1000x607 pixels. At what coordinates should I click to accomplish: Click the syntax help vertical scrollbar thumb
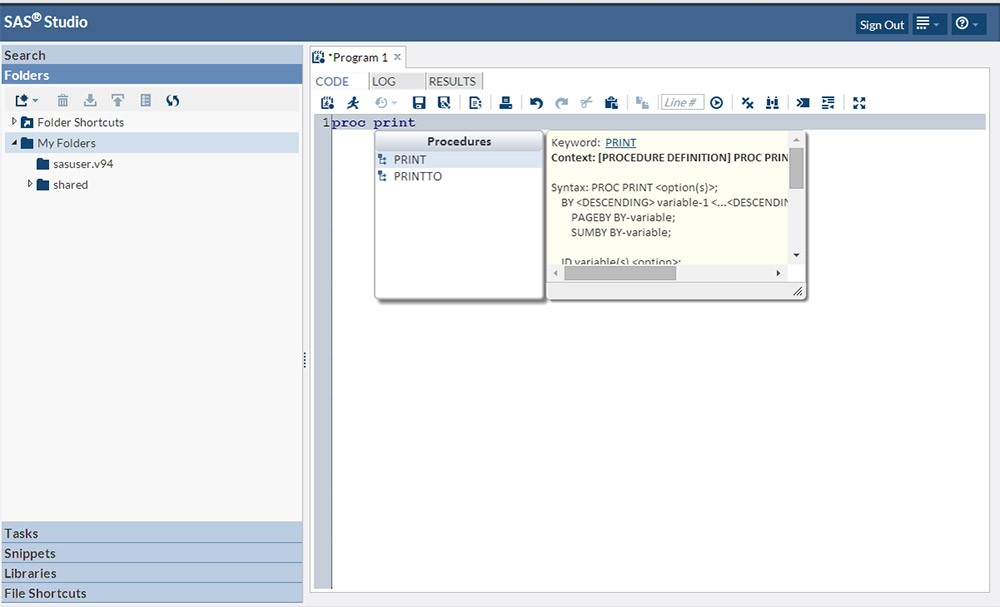(x=796, y=168)
